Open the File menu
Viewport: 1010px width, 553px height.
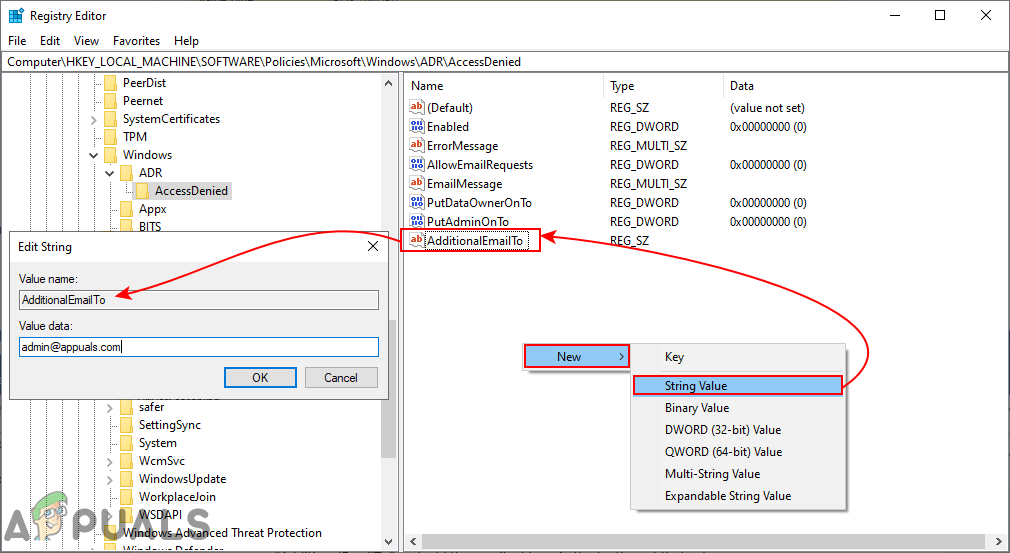coord(17,41)
